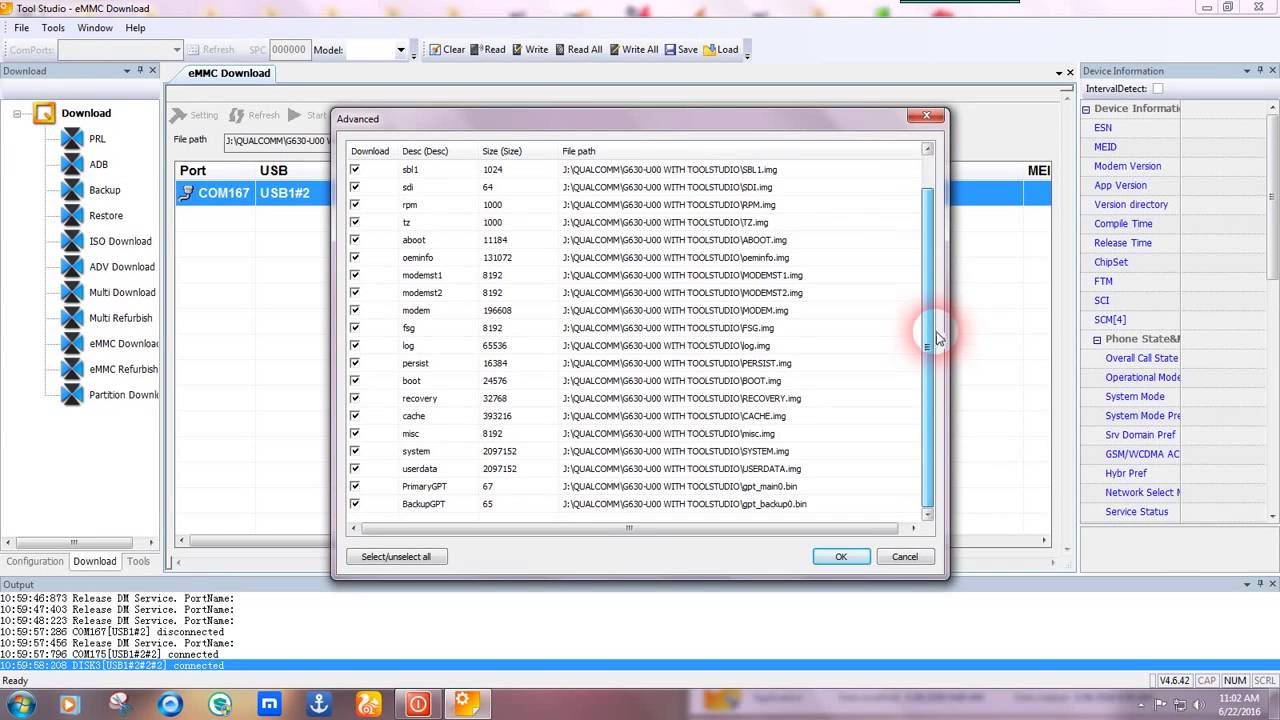Switch to the Configuration tab
Image resolution: width=1280 pixels, height=720 pixels.
pyautogui.click(x=35, y=562)
